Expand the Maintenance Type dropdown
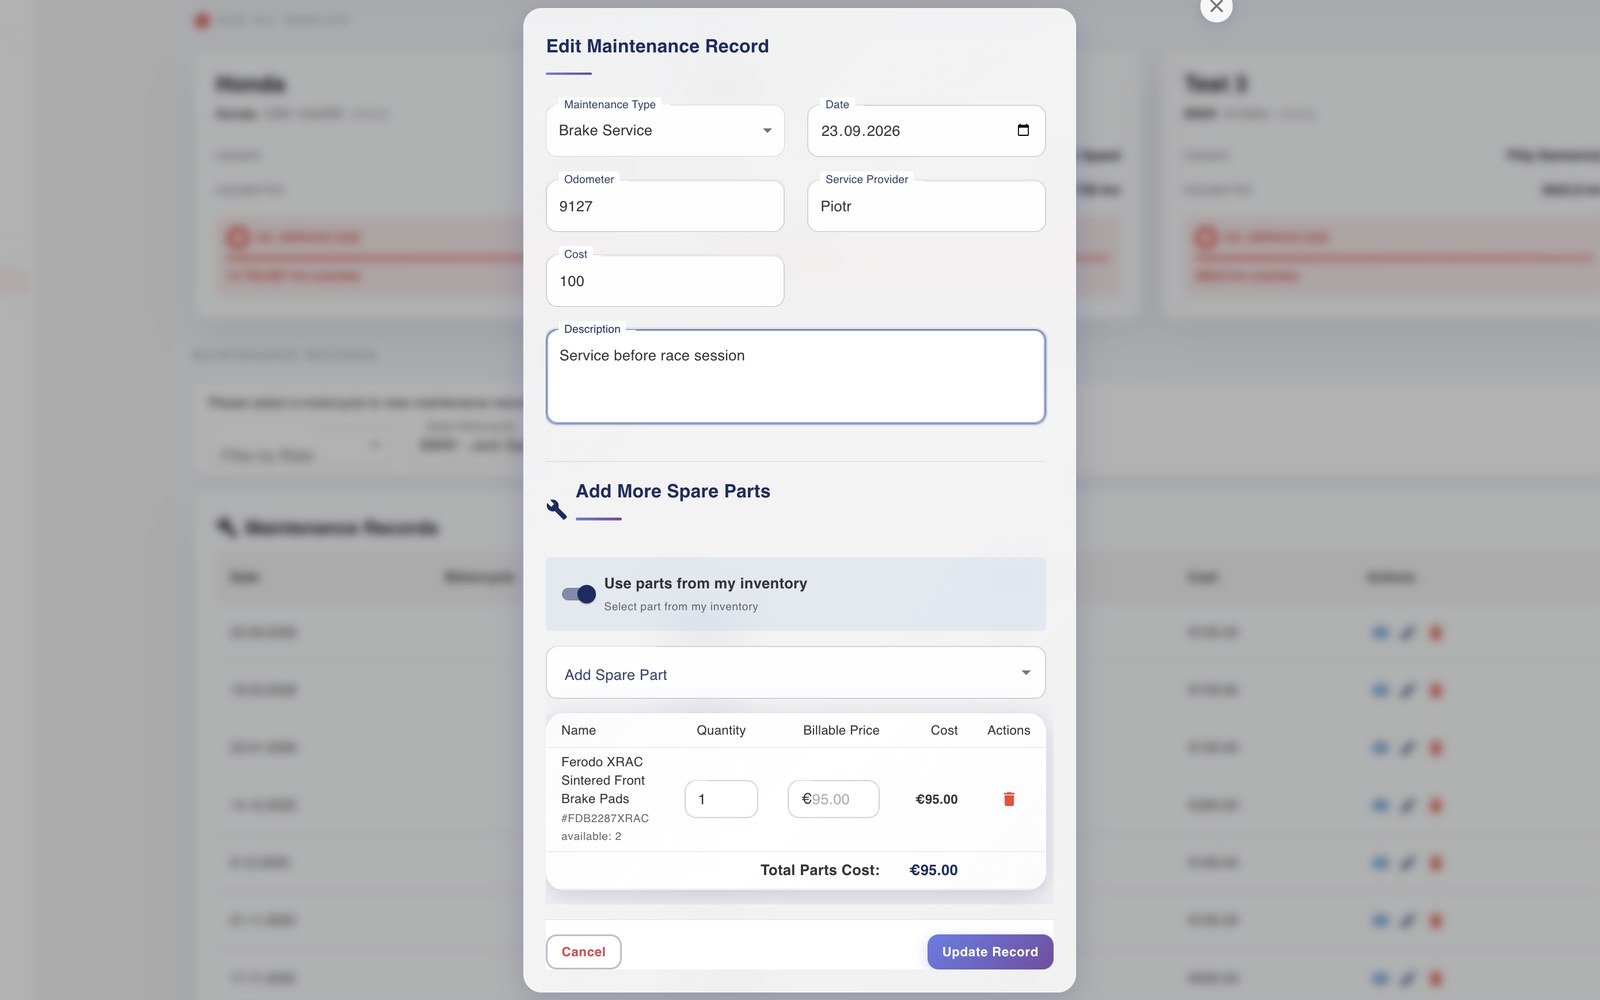 point(665,131)
